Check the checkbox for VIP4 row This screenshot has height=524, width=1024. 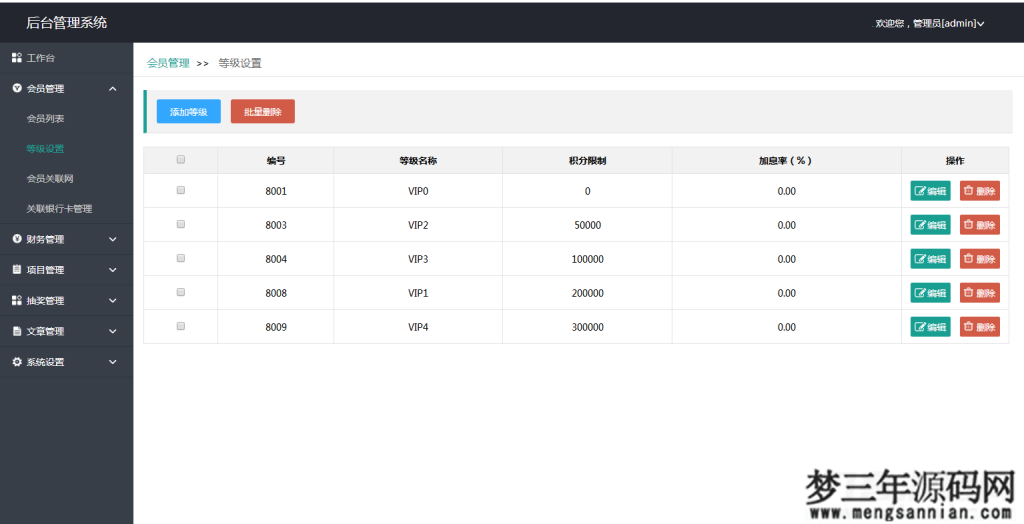click(x=181, y=326)
